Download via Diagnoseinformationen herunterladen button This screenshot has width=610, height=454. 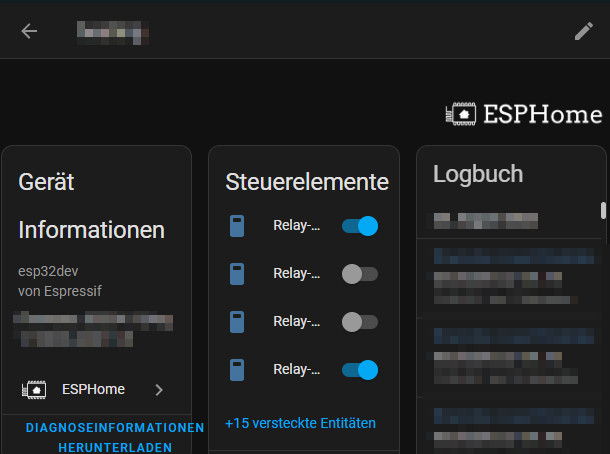[115, 437]
